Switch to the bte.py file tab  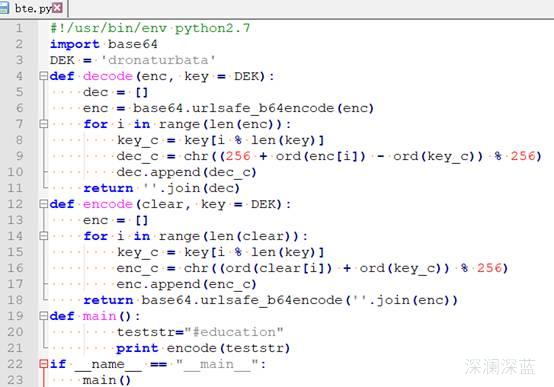coord(34,8)
